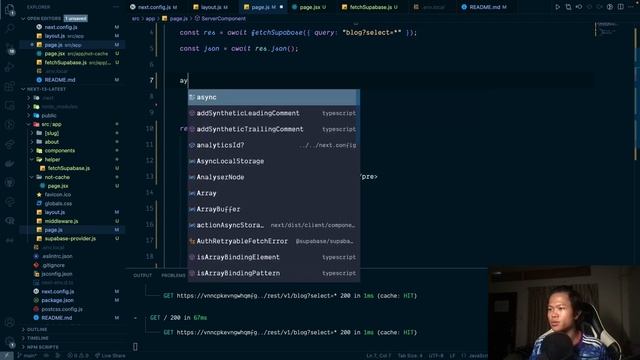The height and width of the screenshot is (360, 640).
Task: Open the Search view in activity bar
Action: pos(9,28)
